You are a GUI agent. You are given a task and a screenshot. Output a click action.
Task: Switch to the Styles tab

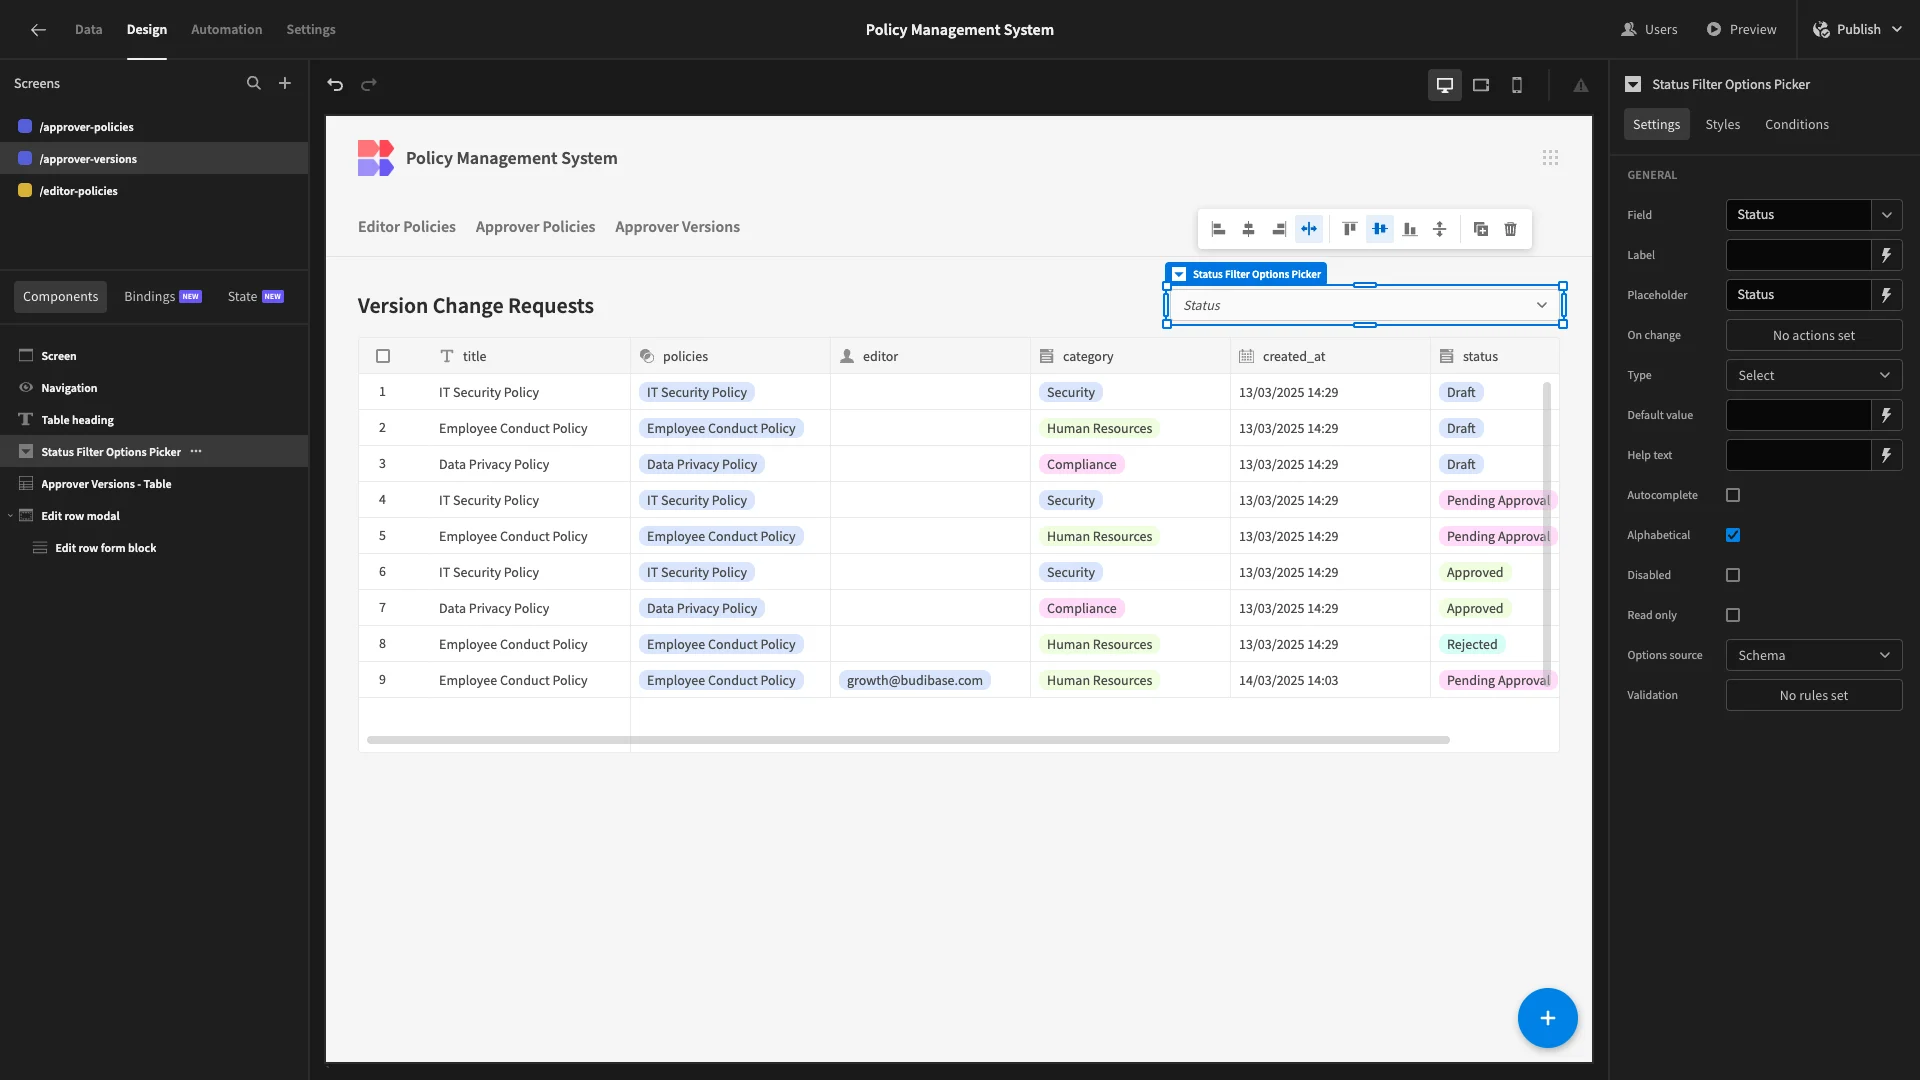click(1723, 124)
